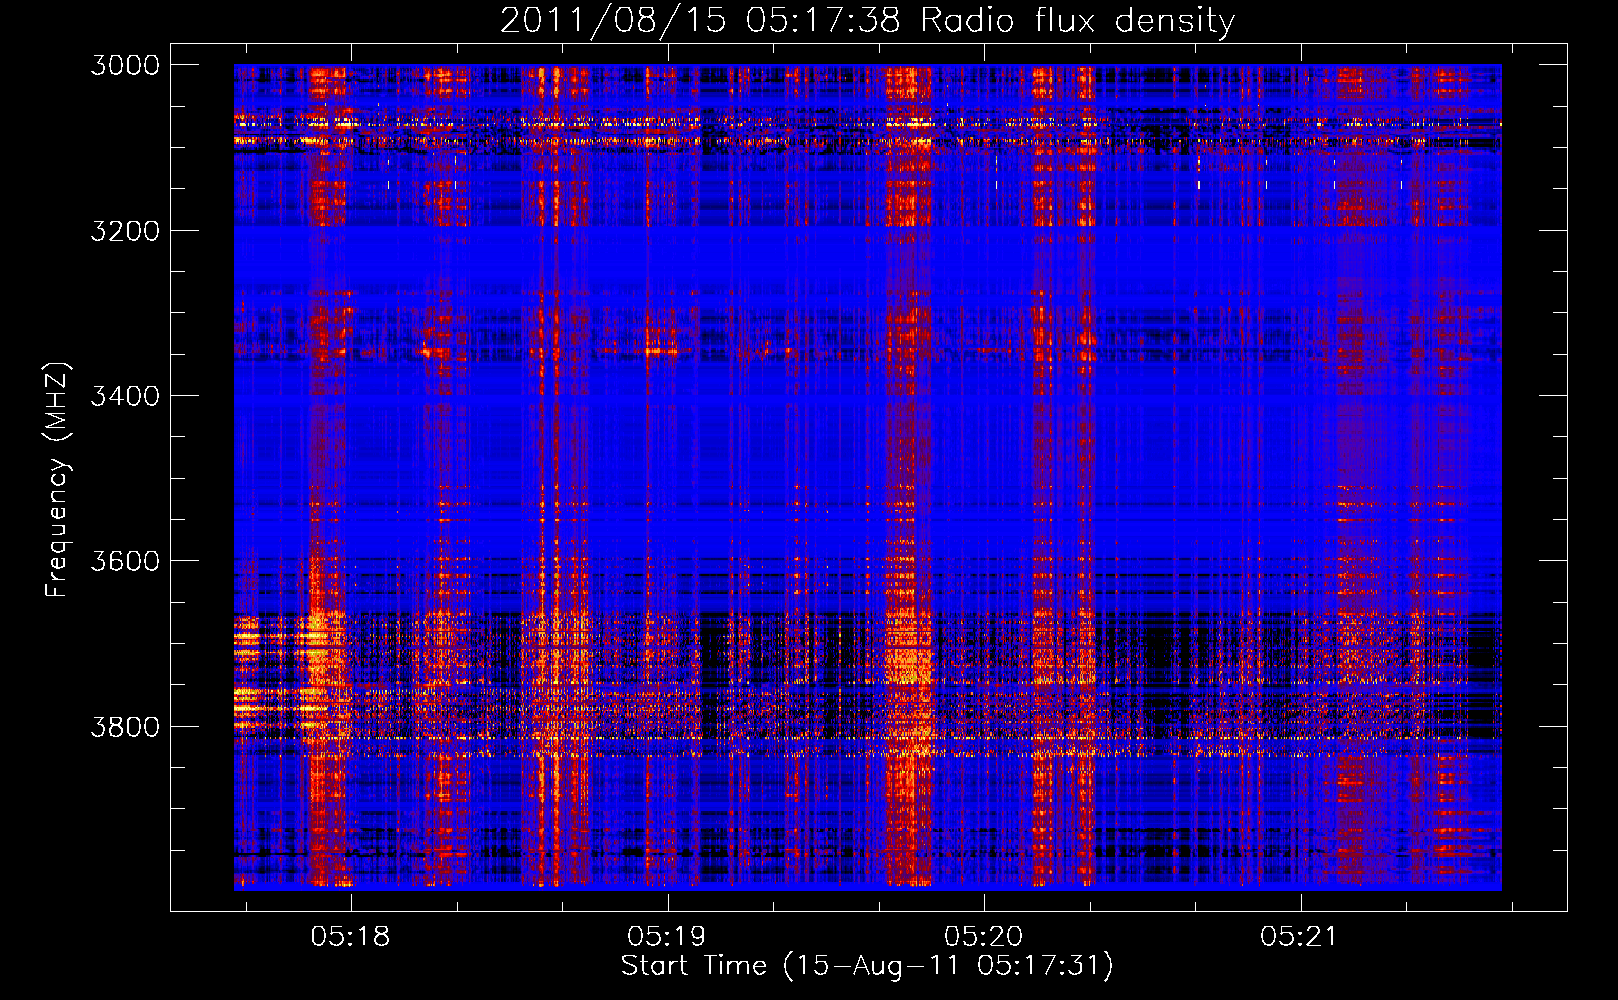Screen dimensions: 1618x1000
Task: Click the plot title "2011/08/15 05:17:38 Radio flux density"
Action: click(867, 20)
